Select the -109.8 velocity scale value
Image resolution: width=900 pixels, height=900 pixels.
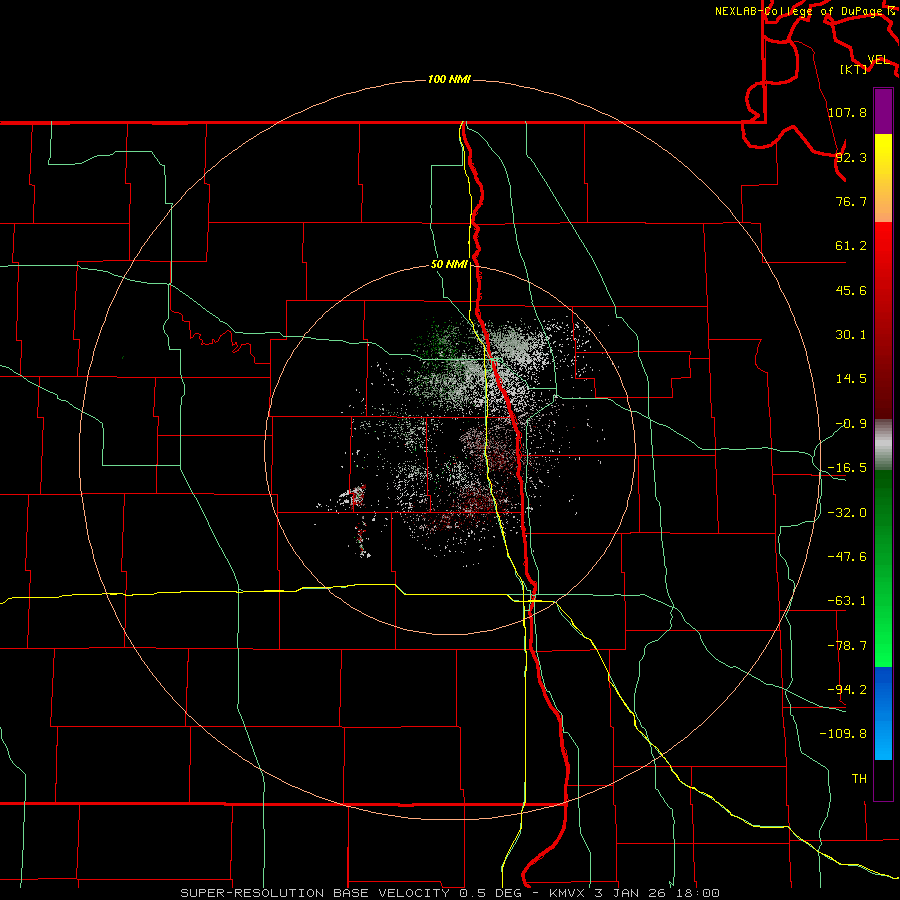(843, 734)
